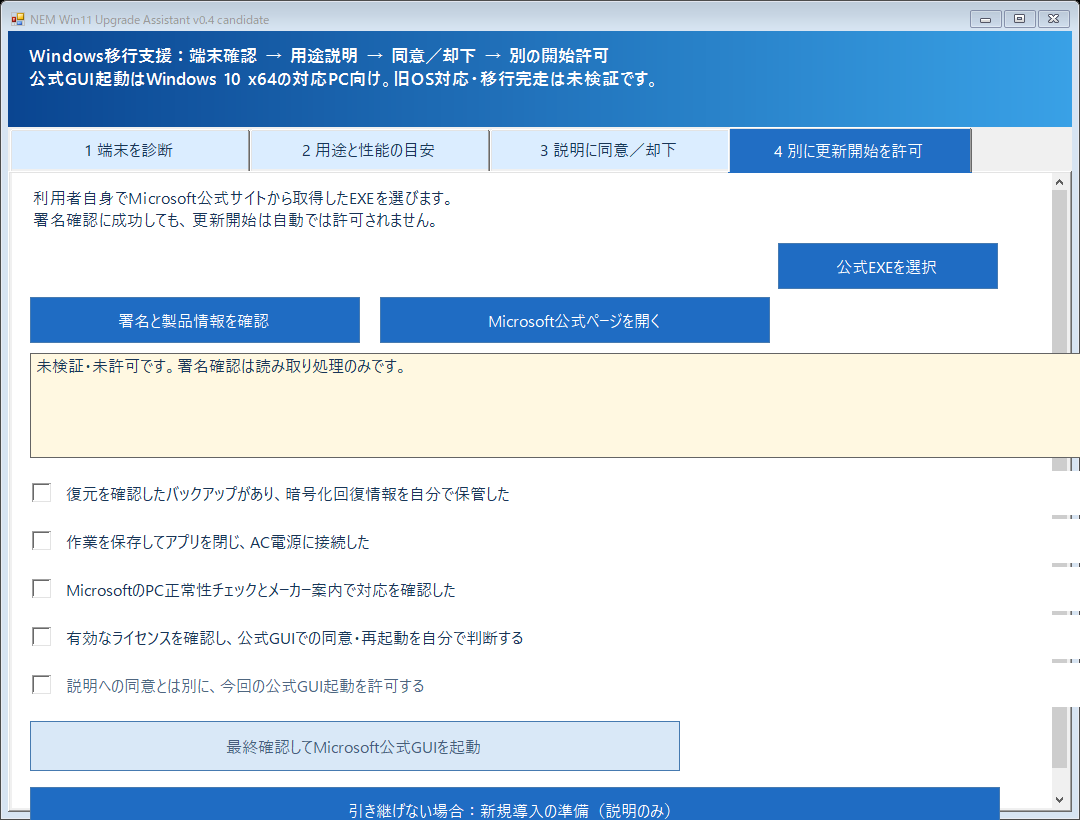Click the window title NEM Win11 Upgrade Assistant v0.4 candidate
This screenshot has height=820, width=1080.
(x=149, y=19)
